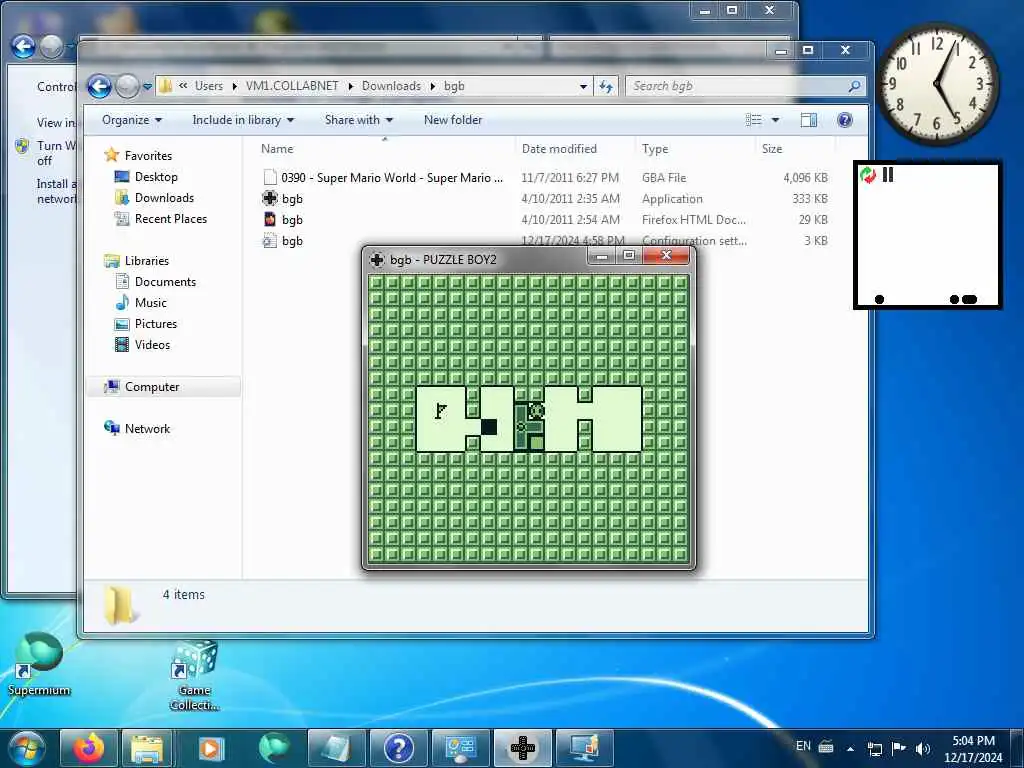Click the Search bgb input field
Image resolution: width=1024 pixels, height=768 pixels.
click(x=738, y=86)
